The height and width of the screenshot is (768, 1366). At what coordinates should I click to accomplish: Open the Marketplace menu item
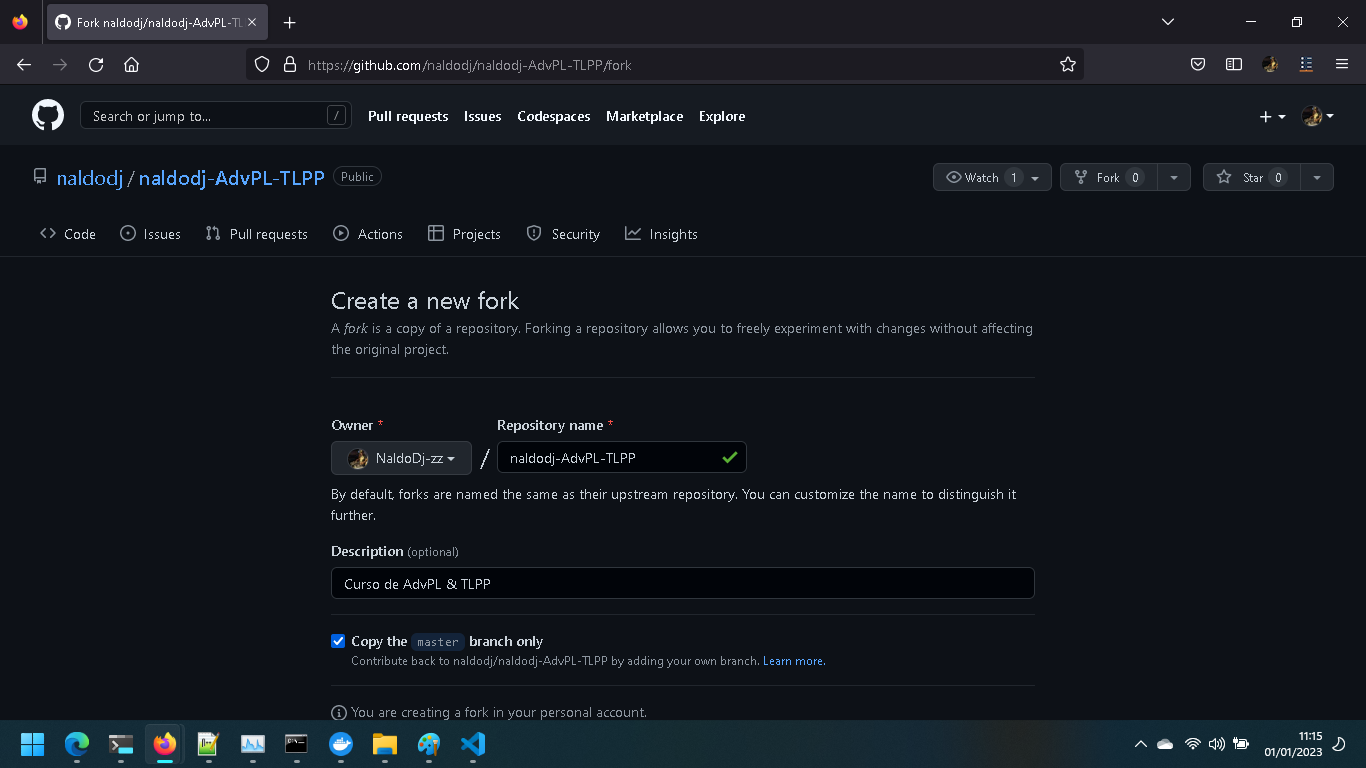[x=644, y=116]
